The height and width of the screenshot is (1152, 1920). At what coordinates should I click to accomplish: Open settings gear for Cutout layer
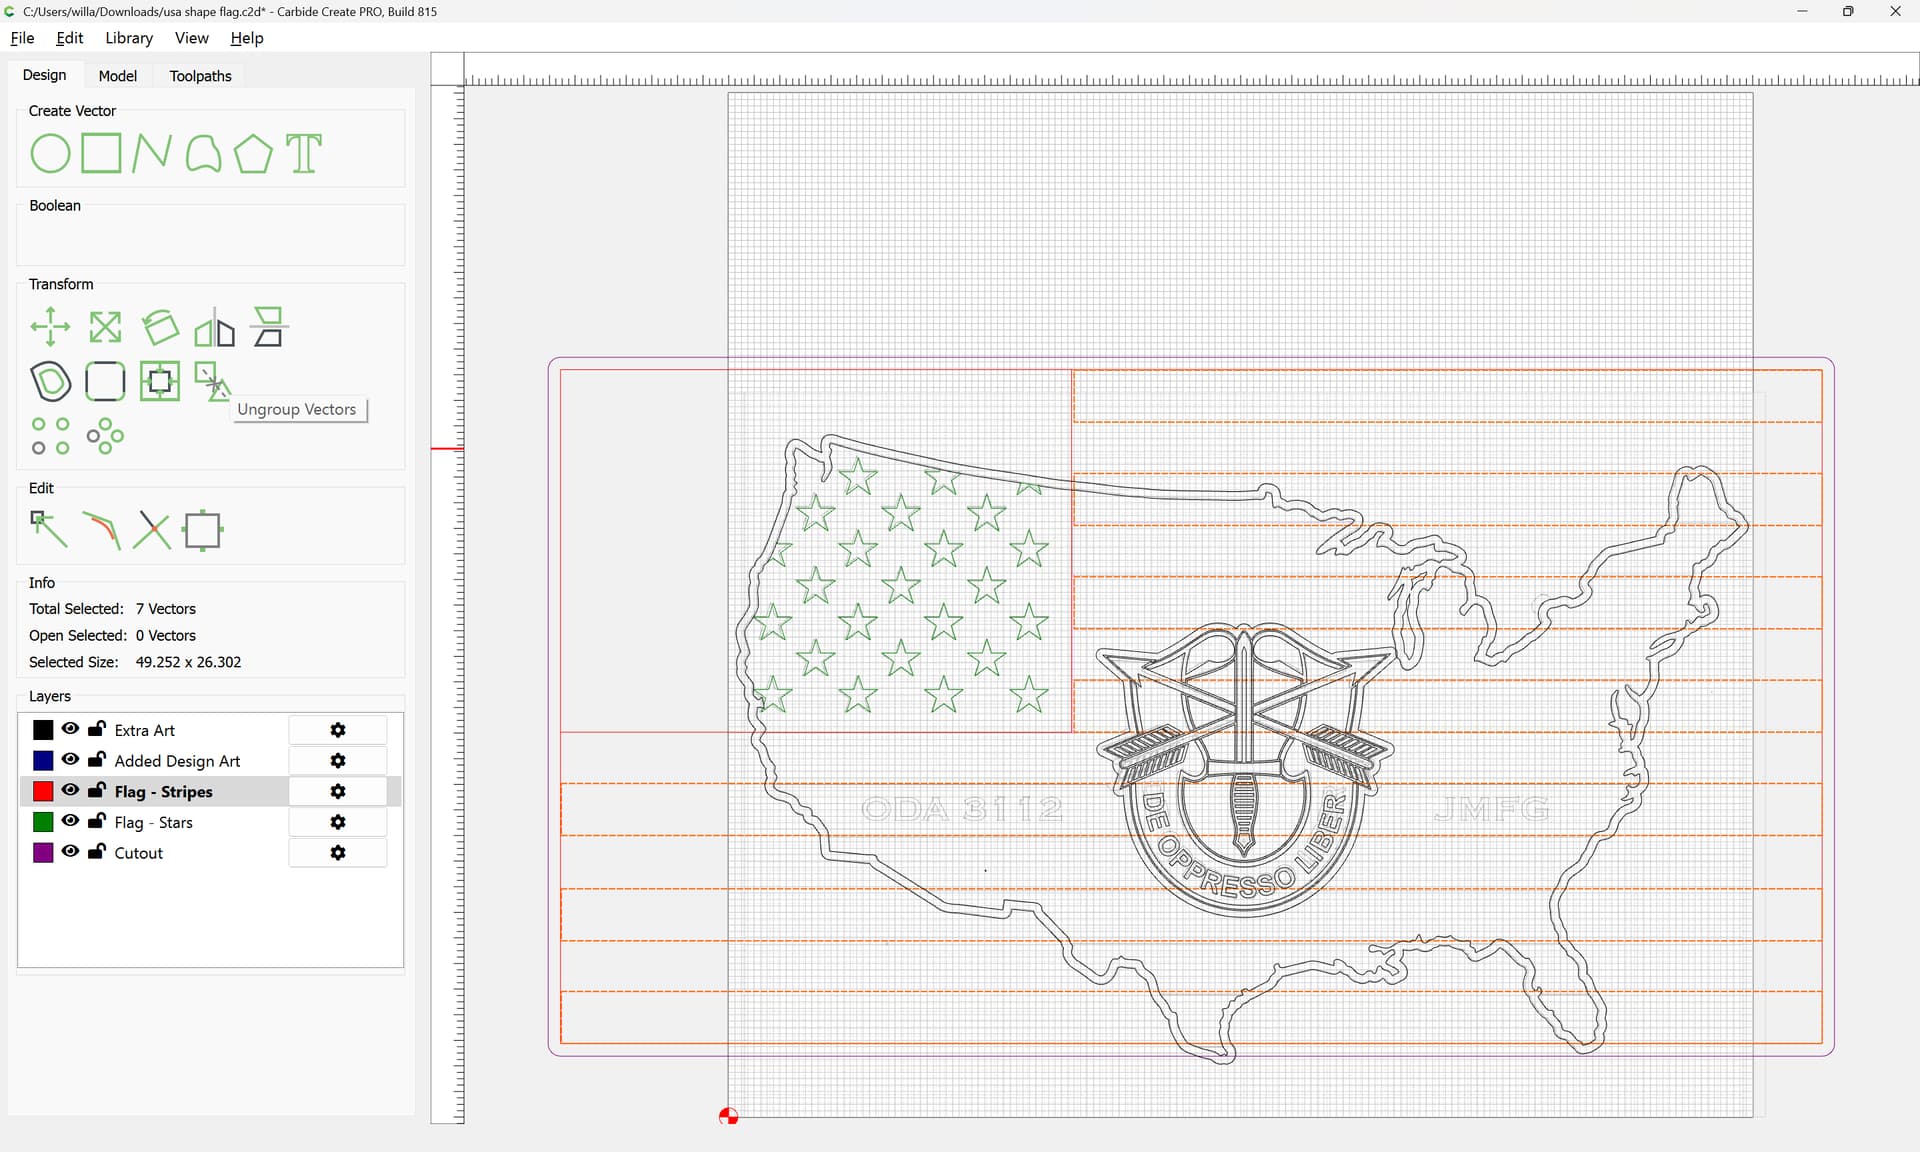pyautogui.click(x=338, y=853)
